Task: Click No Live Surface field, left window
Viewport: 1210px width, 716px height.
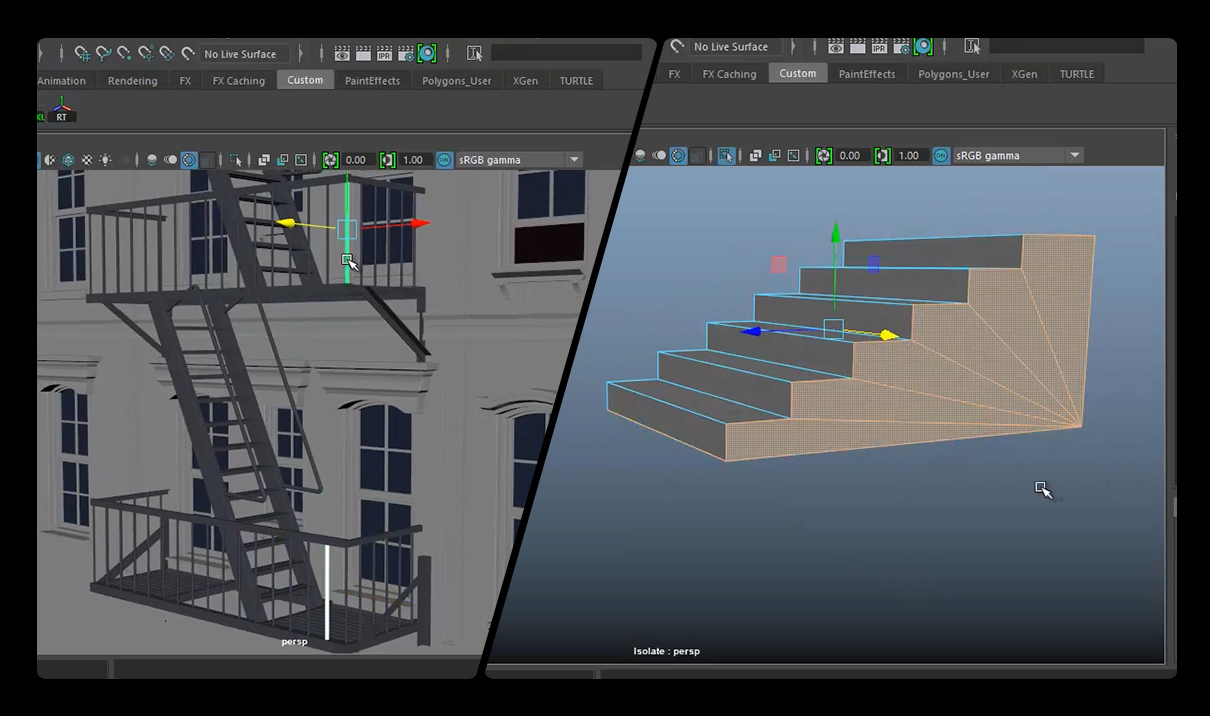Action: [246, 54]
